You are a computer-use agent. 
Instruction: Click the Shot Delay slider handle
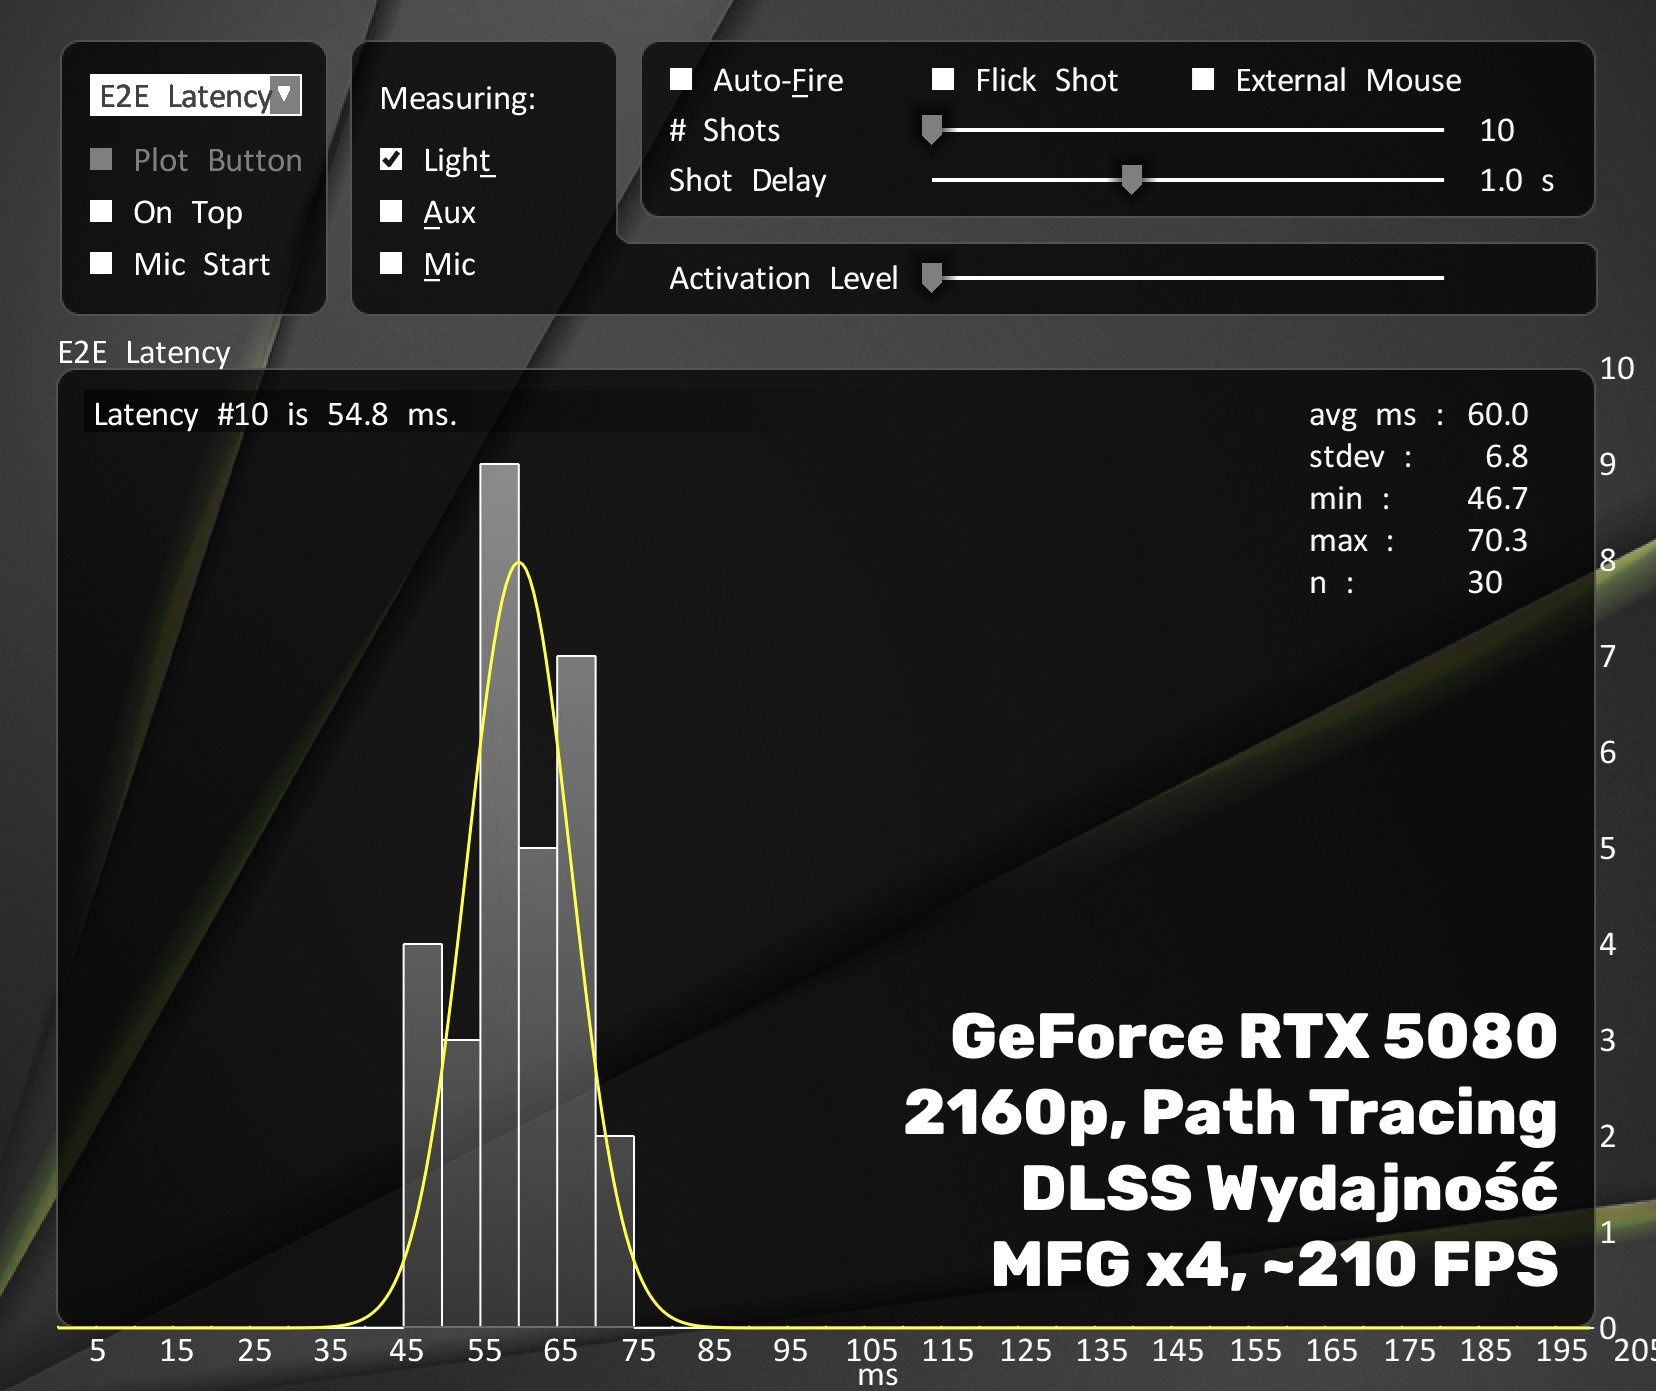pos(1131,180)
